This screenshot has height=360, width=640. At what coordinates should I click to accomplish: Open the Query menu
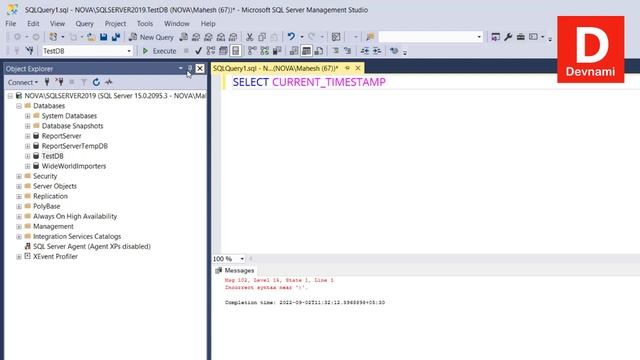tap(84, 24)
